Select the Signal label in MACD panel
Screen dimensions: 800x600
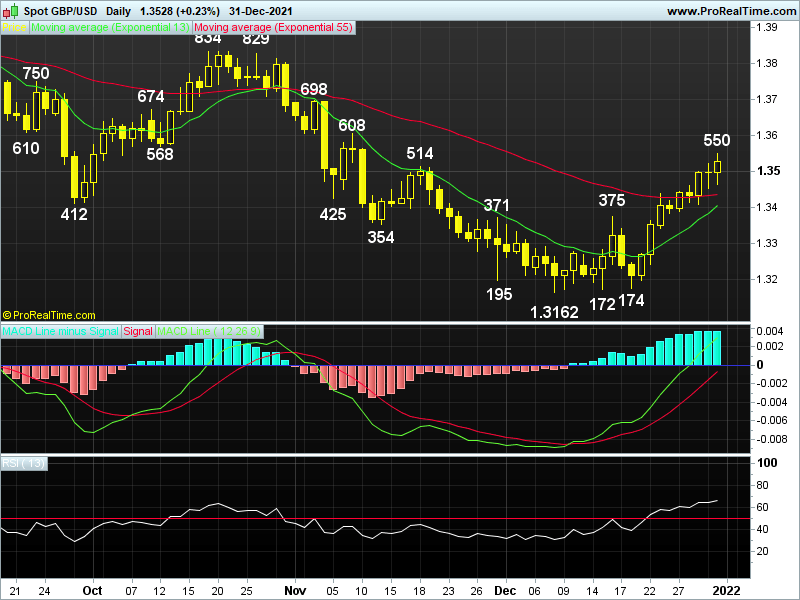pos(135,331)
